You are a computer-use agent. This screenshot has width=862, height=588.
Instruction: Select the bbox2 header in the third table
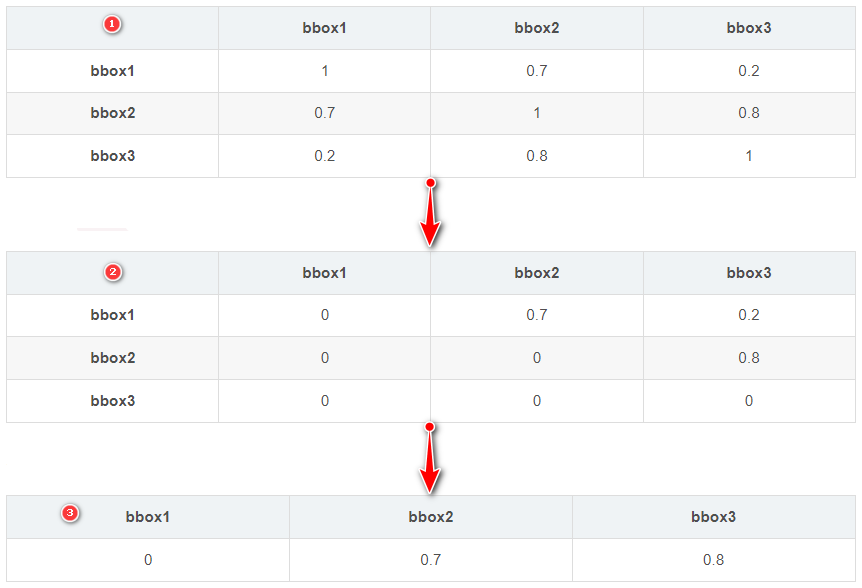coord(431,517)
